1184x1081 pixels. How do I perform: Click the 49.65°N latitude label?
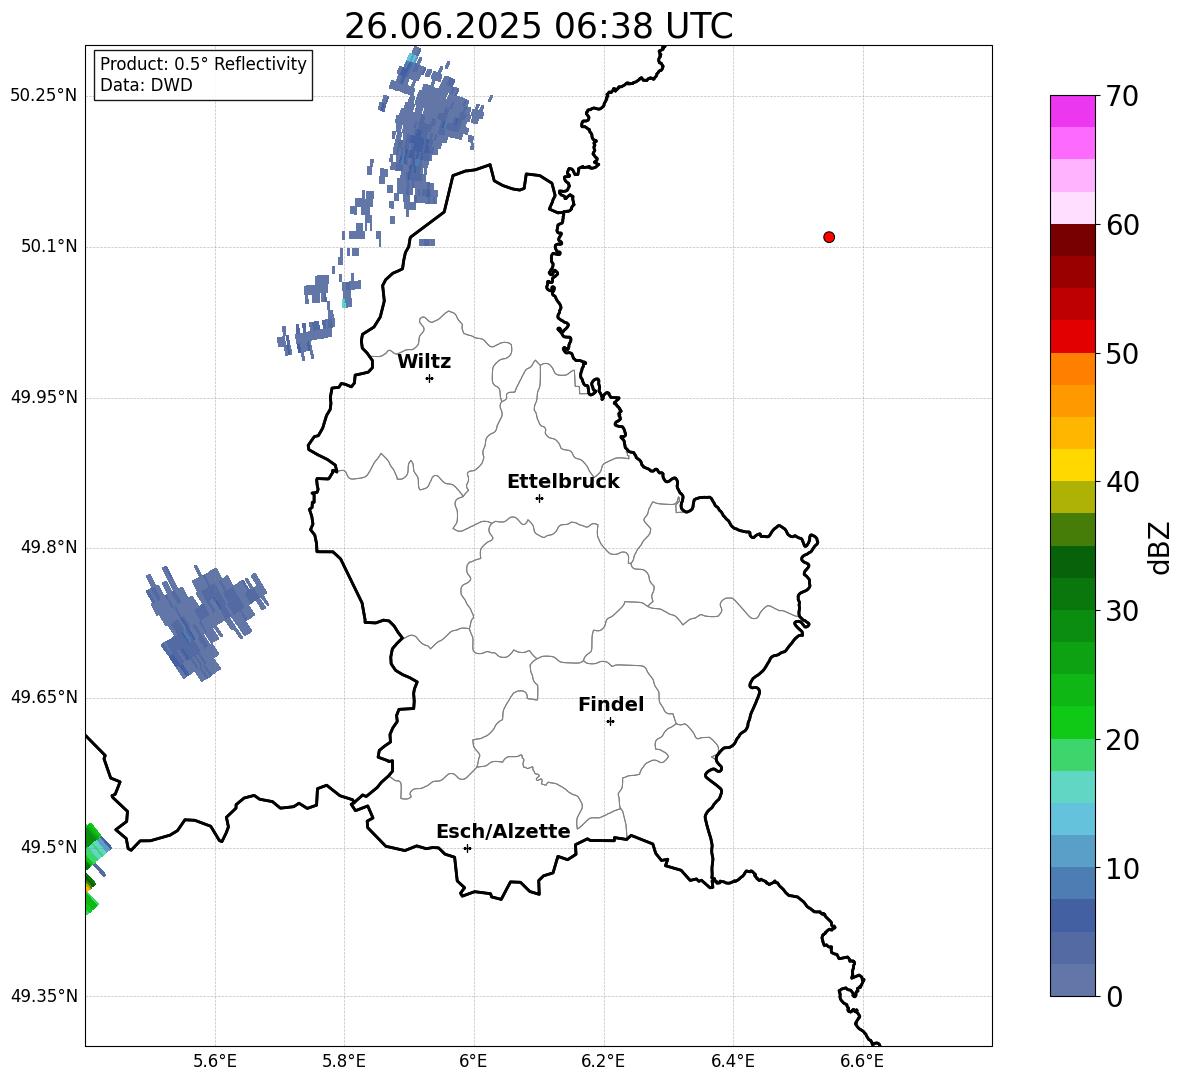coord(44,697)
